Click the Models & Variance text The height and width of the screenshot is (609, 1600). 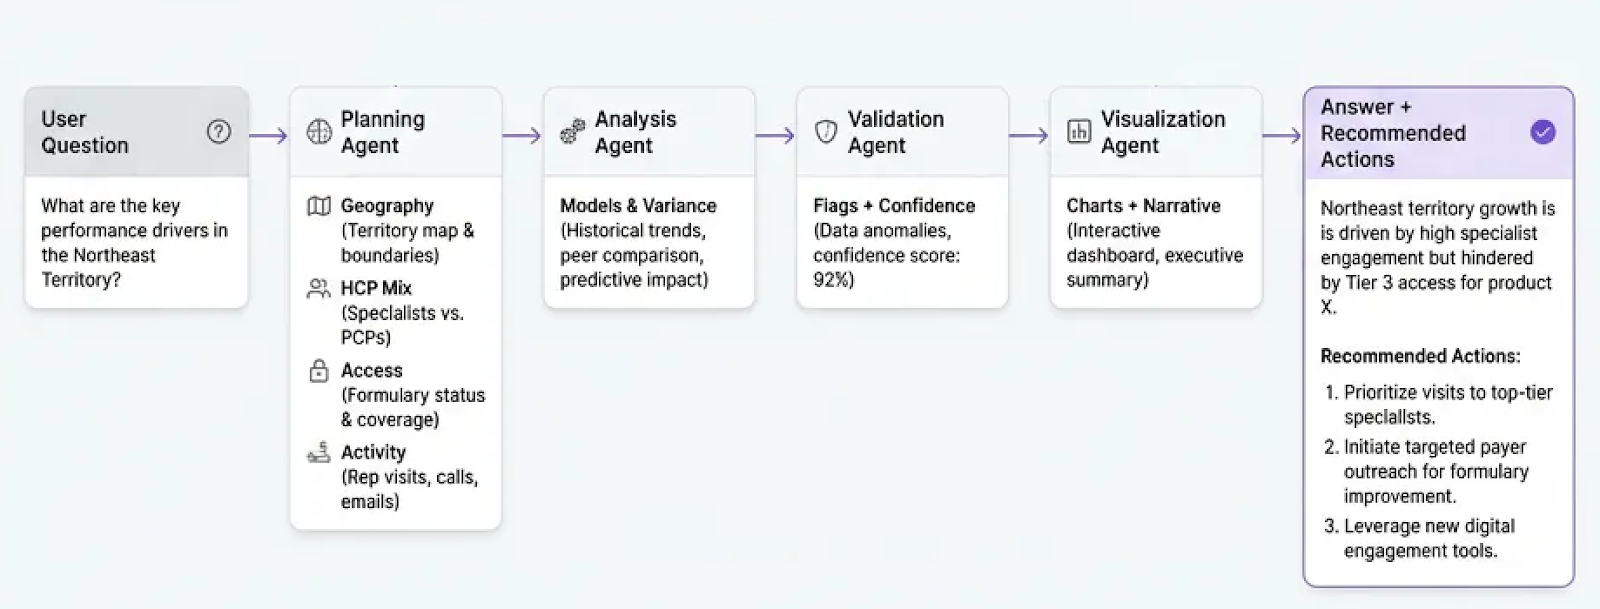click(x=638, y=206)
